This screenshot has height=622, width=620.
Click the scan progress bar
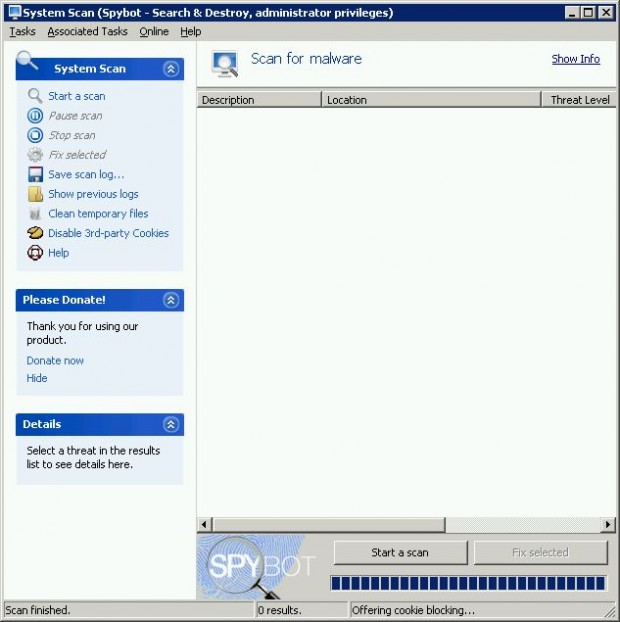tap(468, 584)
